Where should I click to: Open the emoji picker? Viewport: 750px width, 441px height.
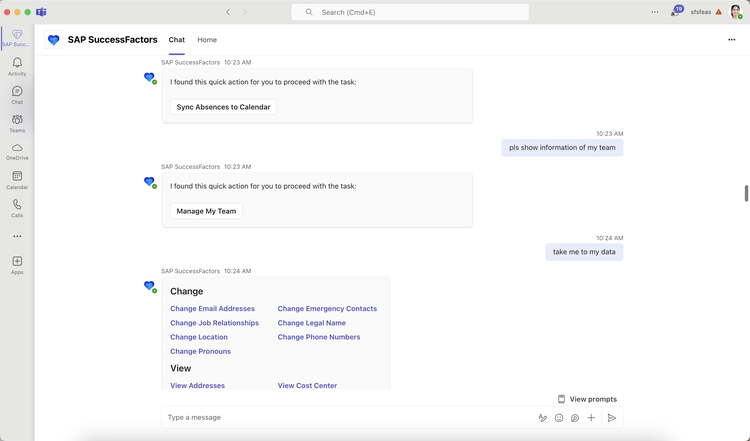click(559, 418)
